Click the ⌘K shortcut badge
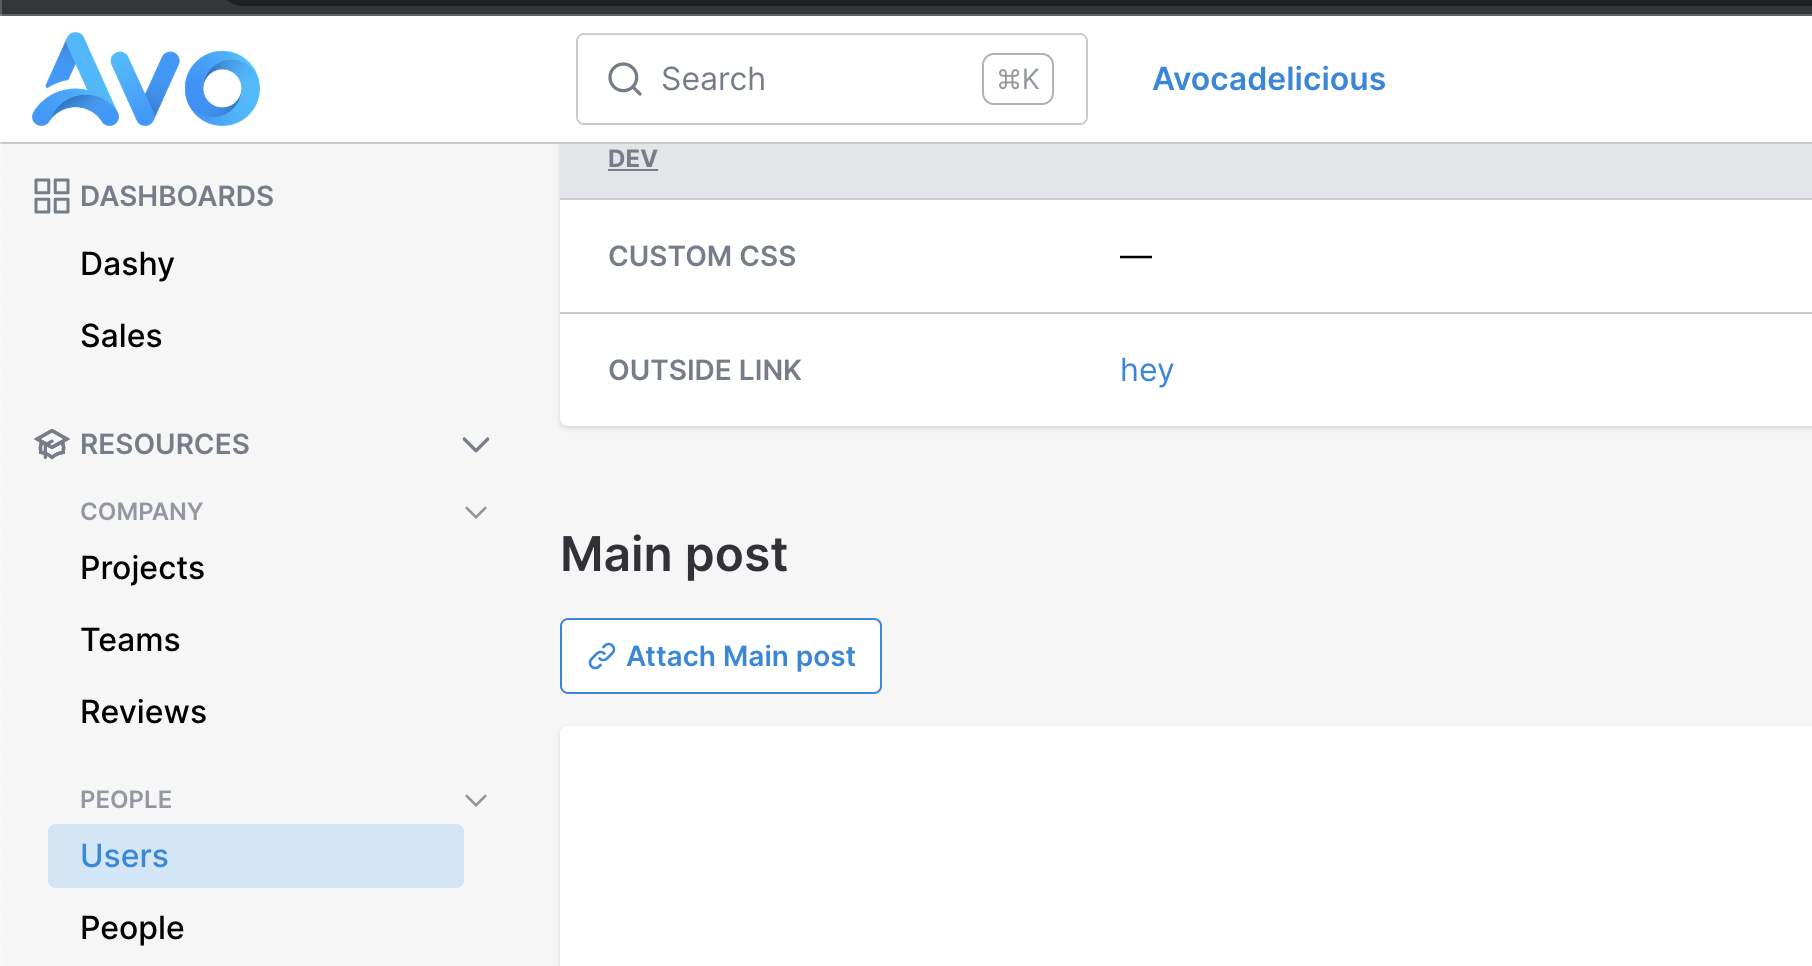The image size is (1812, 966). point(1018,79)
